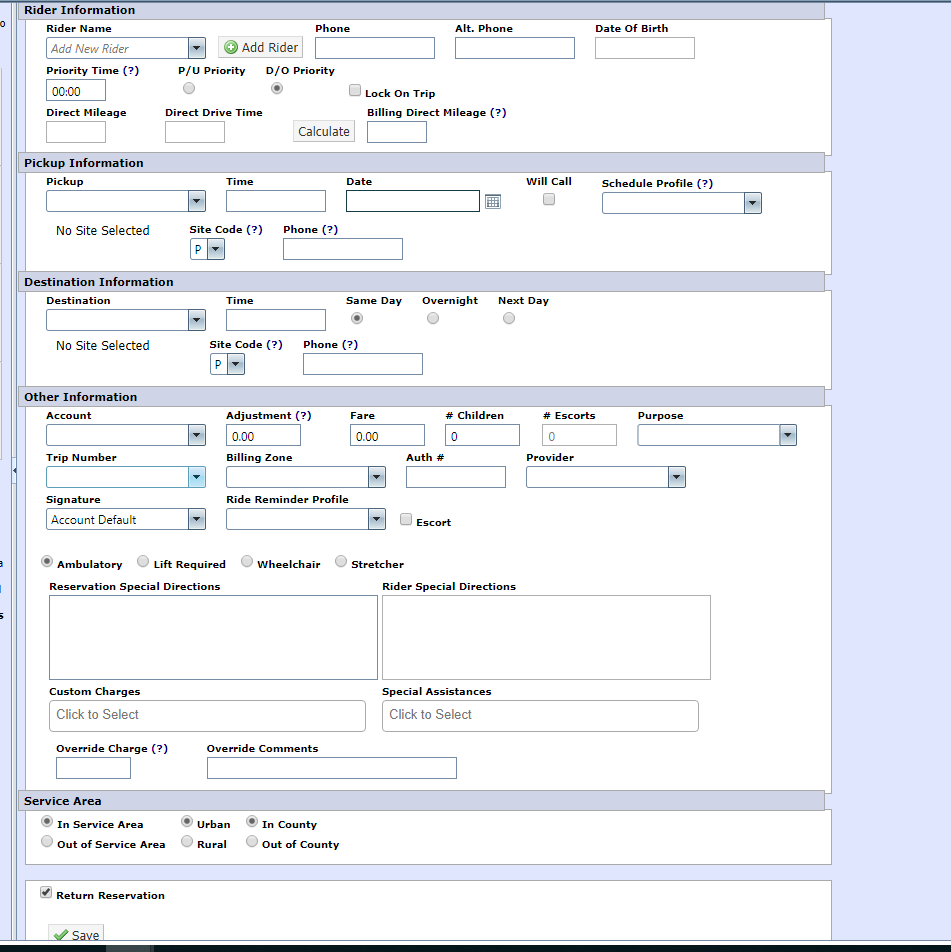Click the Save button
The image size is (951, 952).
(77, 934)
